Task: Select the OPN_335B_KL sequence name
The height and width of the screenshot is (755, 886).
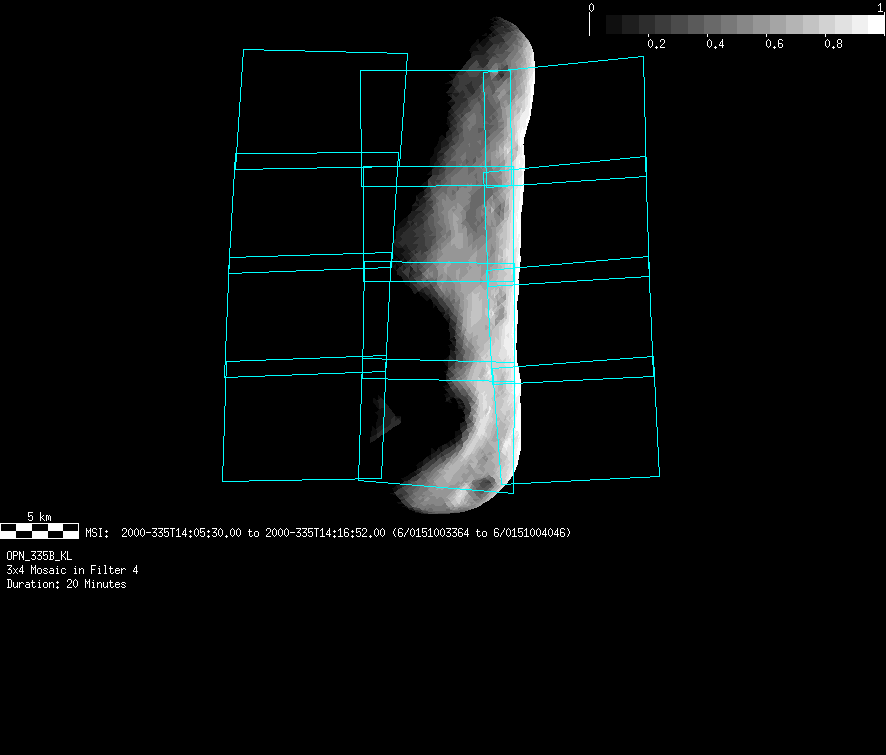Action: [39, 555]
